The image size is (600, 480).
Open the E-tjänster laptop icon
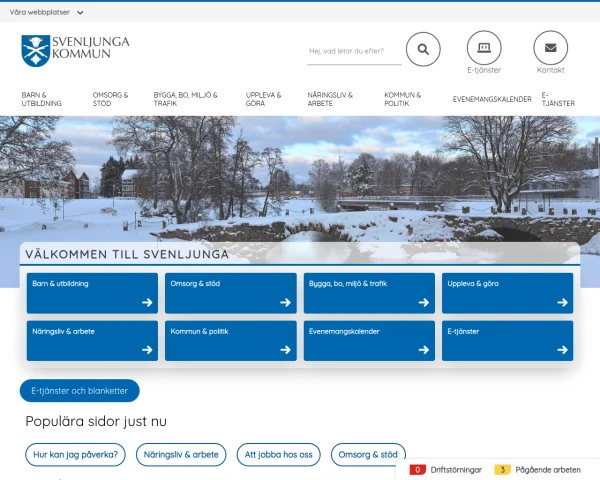click(x=484, y=48)
